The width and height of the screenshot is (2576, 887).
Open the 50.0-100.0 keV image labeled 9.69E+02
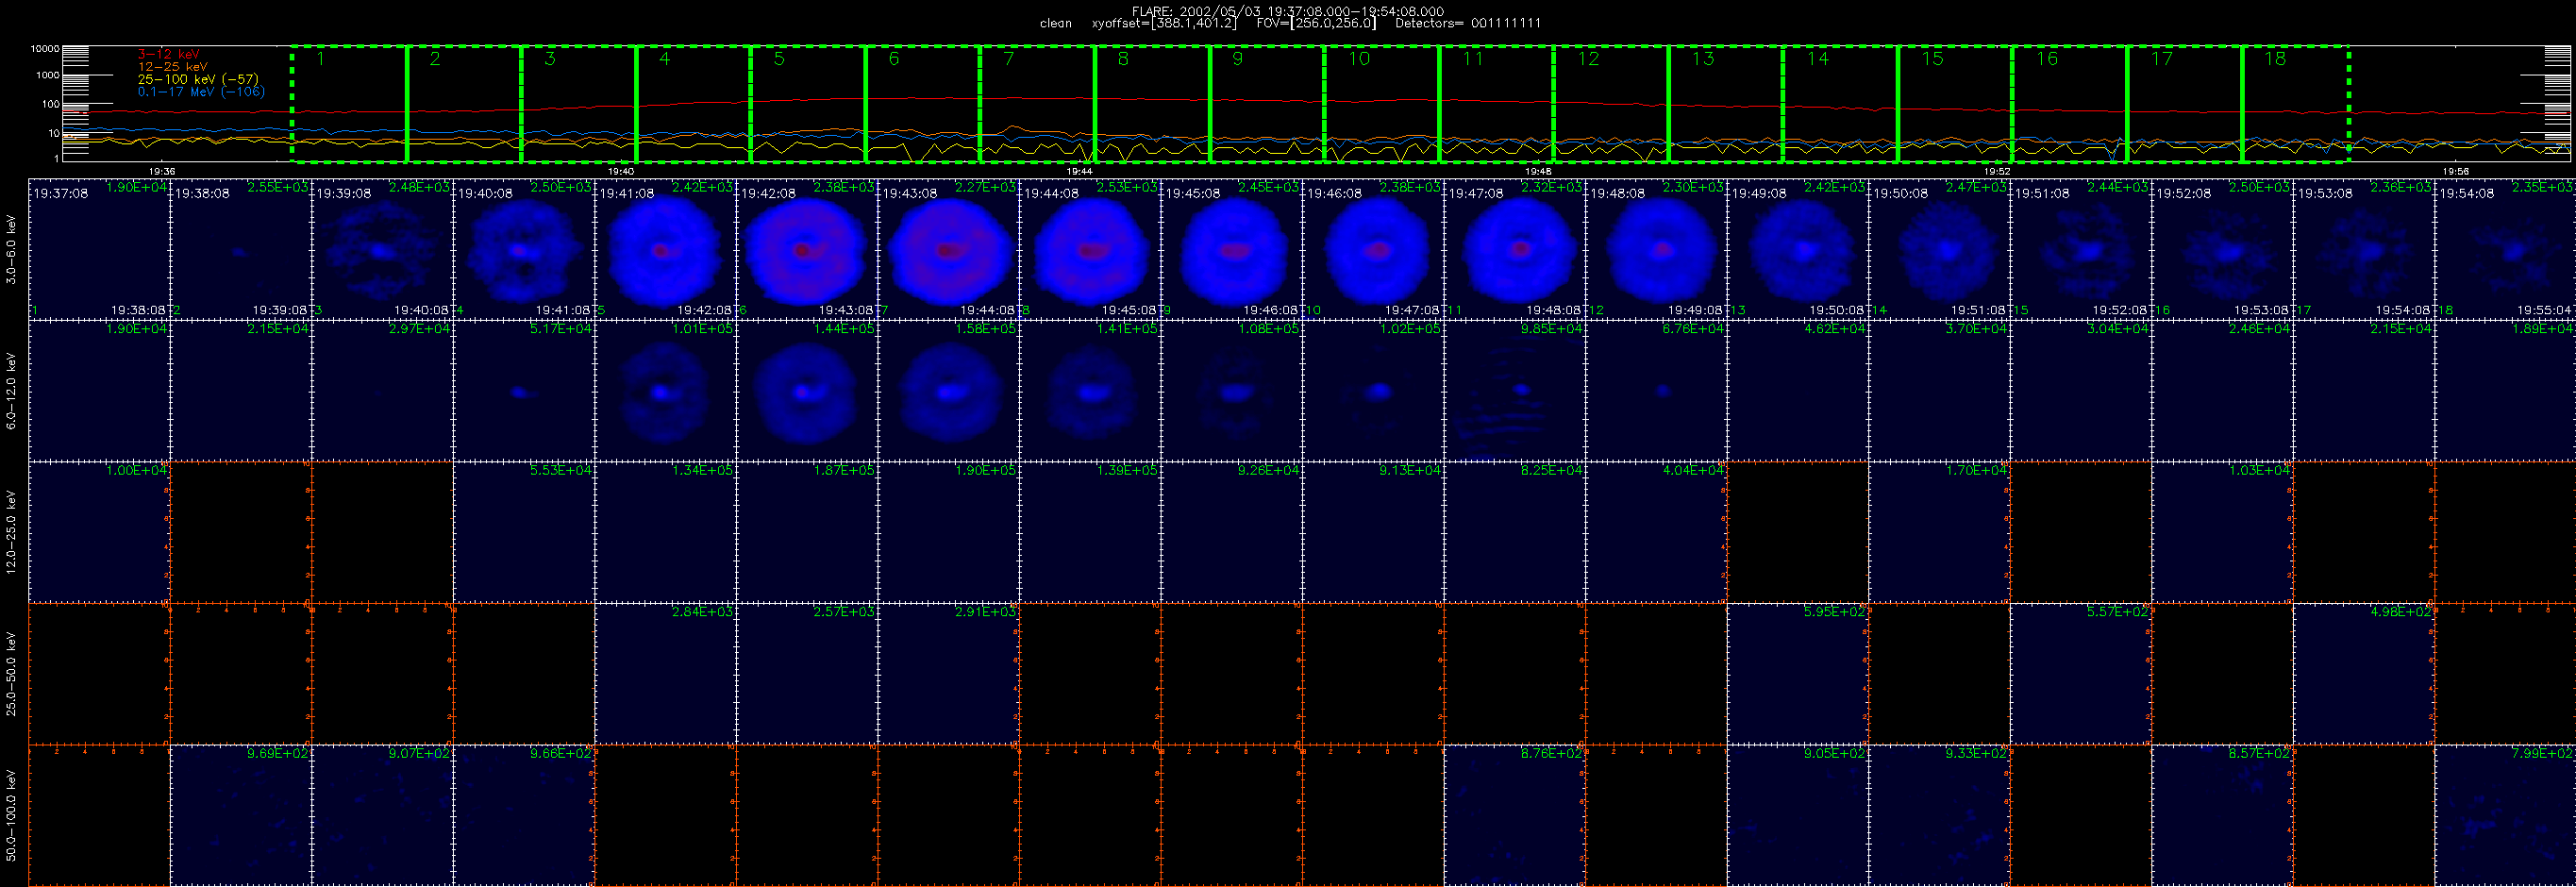pyautogui.click(x=242, y=815)
